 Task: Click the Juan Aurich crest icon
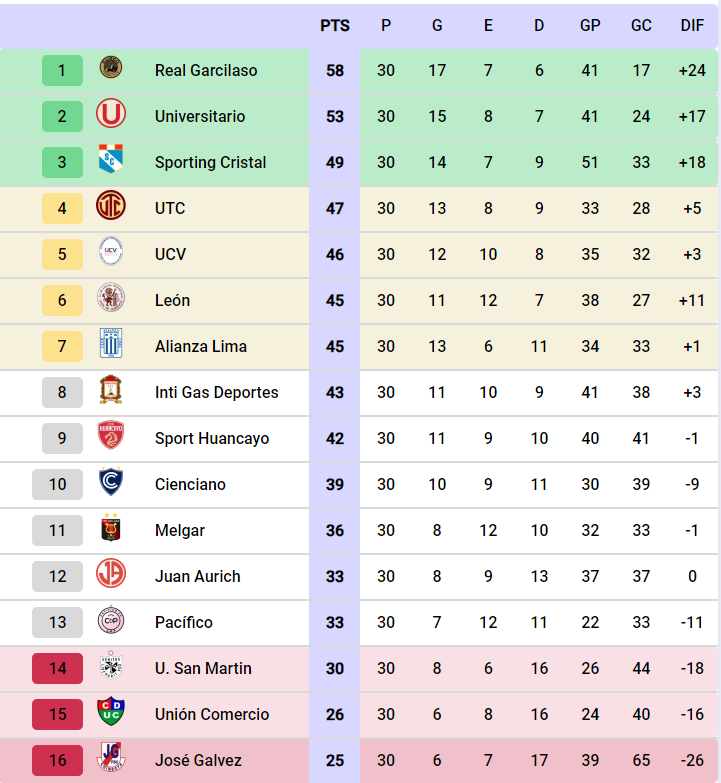click(x=111, y=575)
